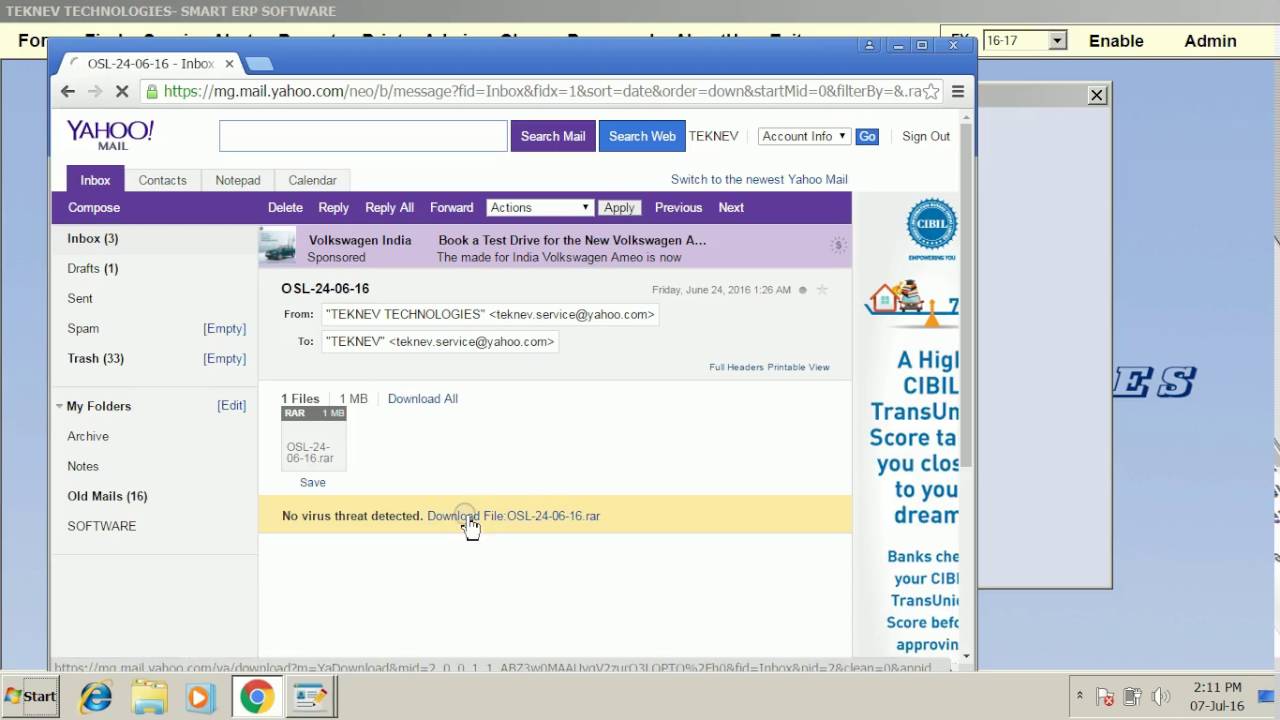Click the action center flag icon
The image size is (1280, 720).
tap(1105, 696)
